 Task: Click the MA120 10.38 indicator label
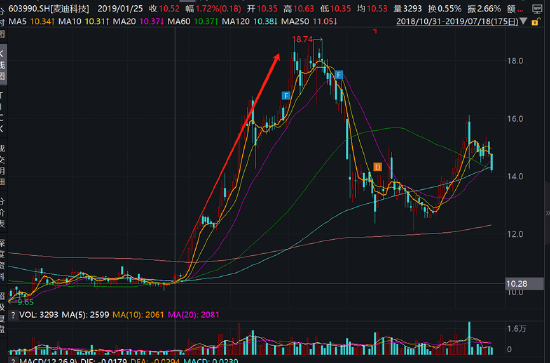(x=250, y=22)
